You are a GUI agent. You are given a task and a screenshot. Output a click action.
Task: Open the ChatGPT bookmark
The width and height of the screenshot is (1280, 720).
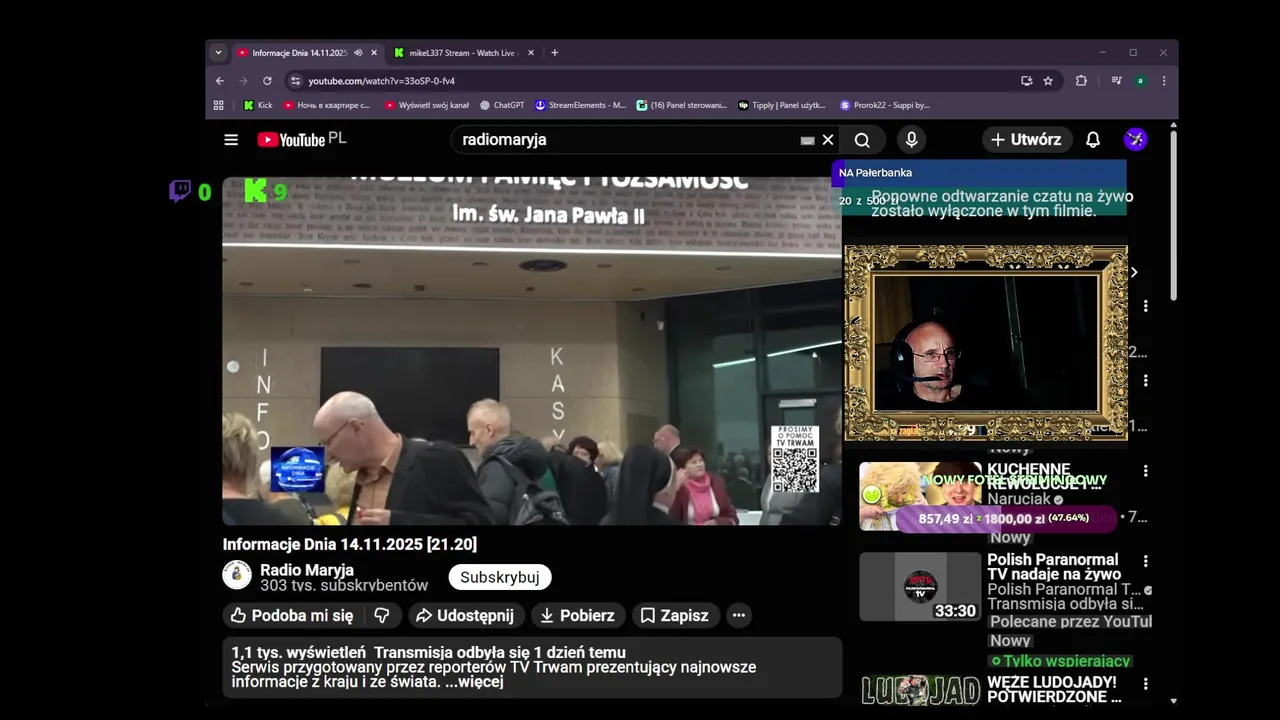pyautogui.click(x=502, y=105)
